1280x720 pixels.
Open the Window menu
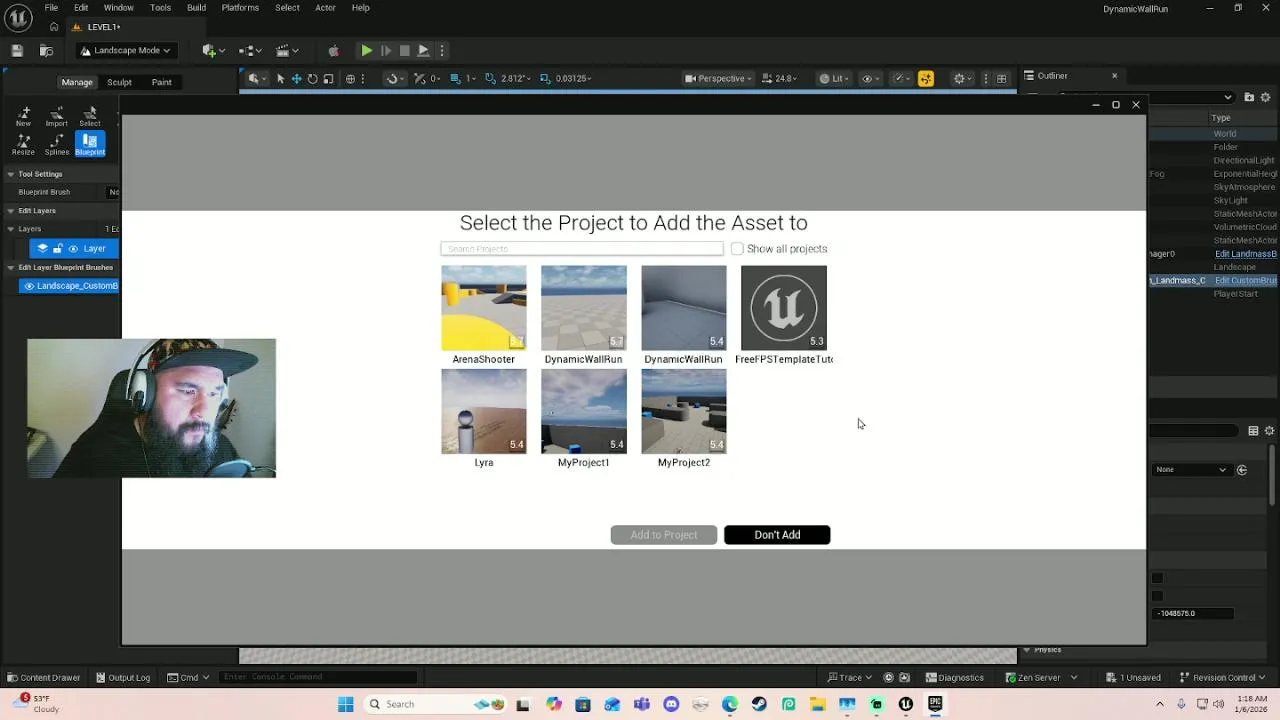click(118, 8)
